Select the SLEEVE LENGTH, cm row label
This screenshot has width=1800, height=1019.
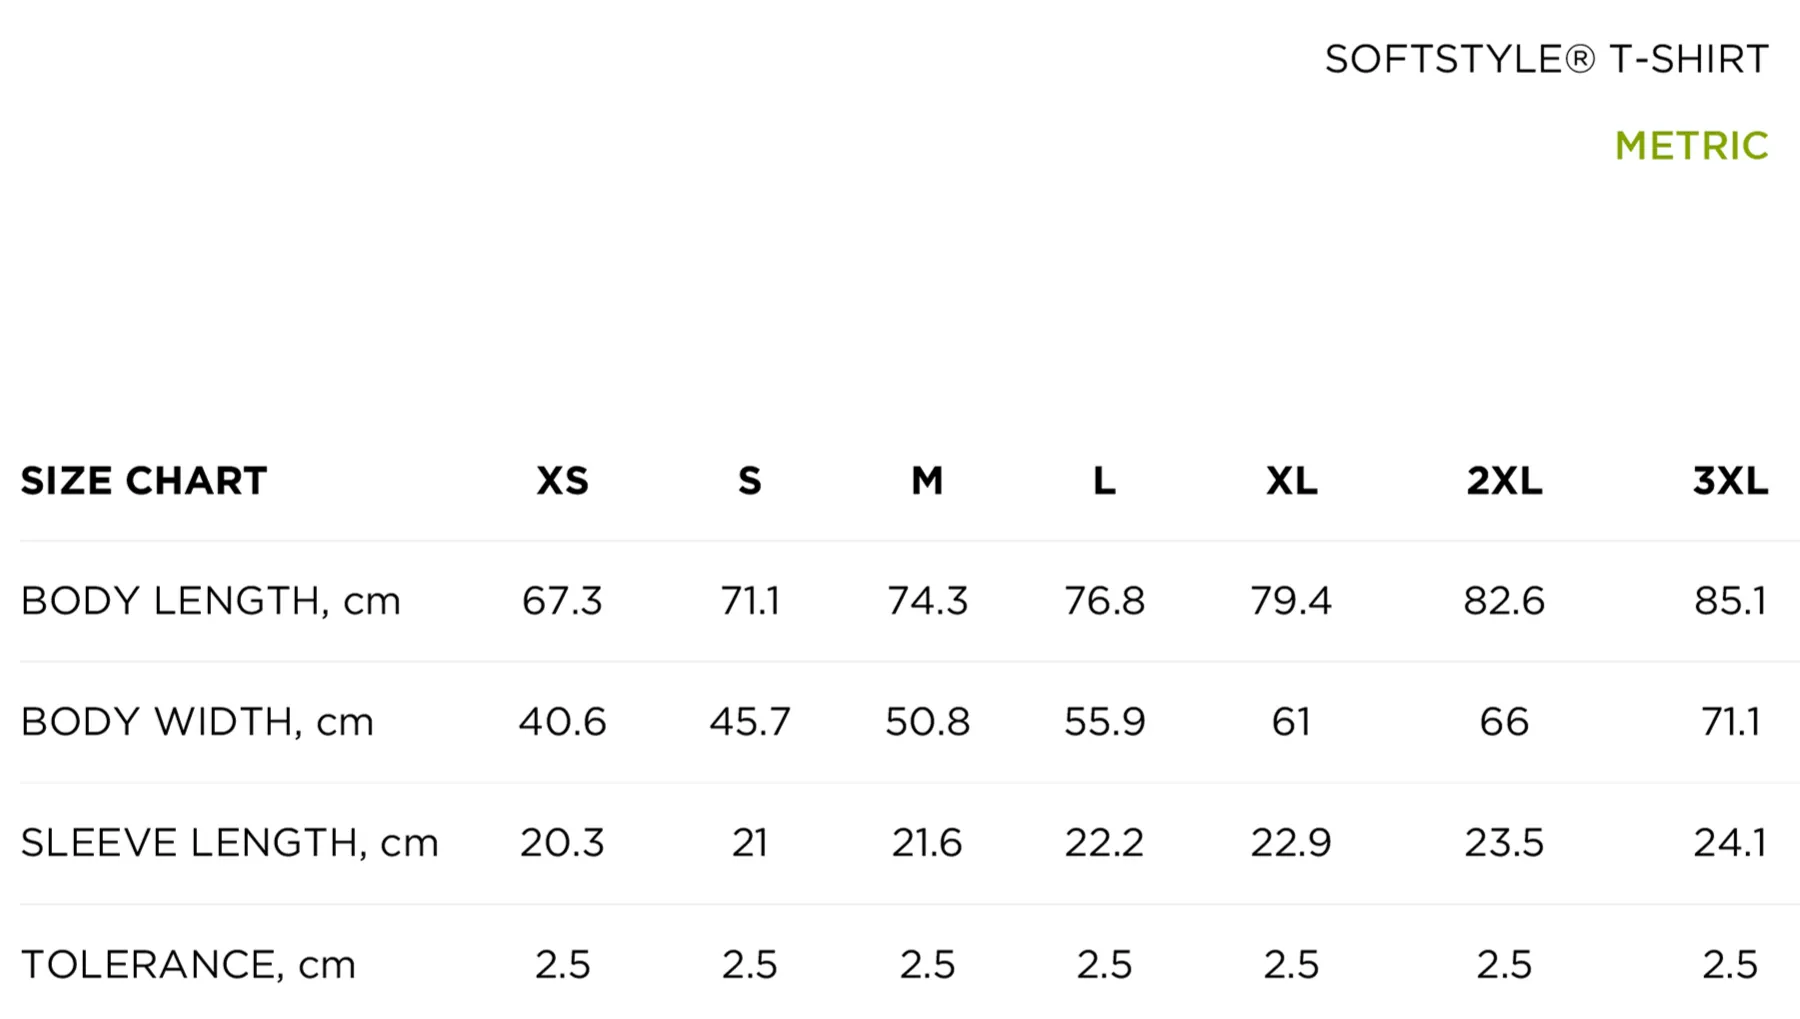point(229,843)
